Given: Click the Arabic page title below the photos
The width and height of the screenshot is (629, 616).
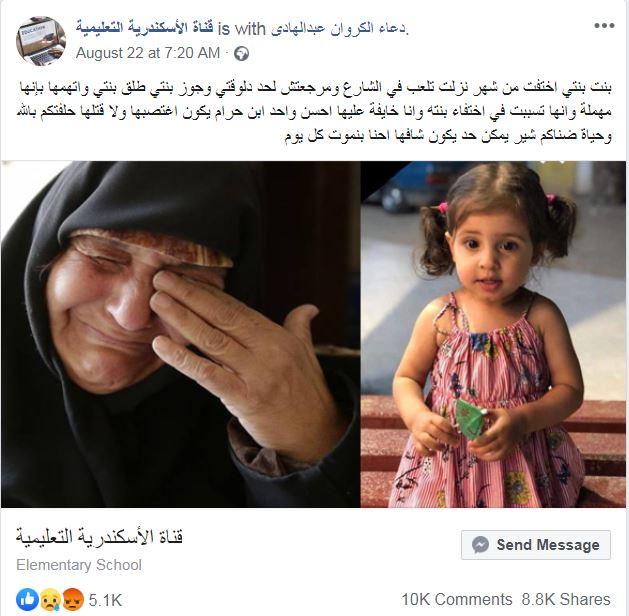Looking at the screenshot, I should click(99, 537).
